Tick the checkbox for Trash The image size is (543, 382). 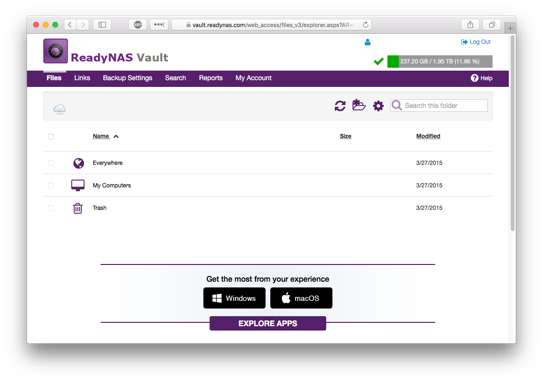[51, 208]
